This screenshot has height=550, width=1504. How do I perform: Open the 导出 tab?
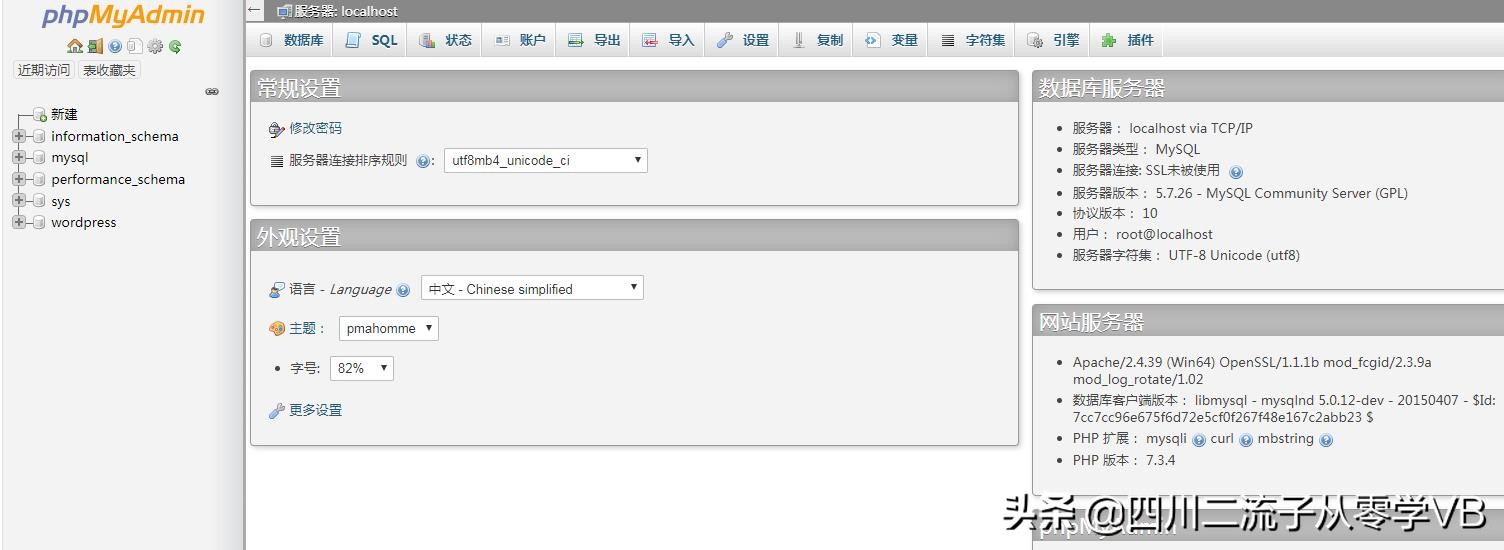tap(594, 40)
